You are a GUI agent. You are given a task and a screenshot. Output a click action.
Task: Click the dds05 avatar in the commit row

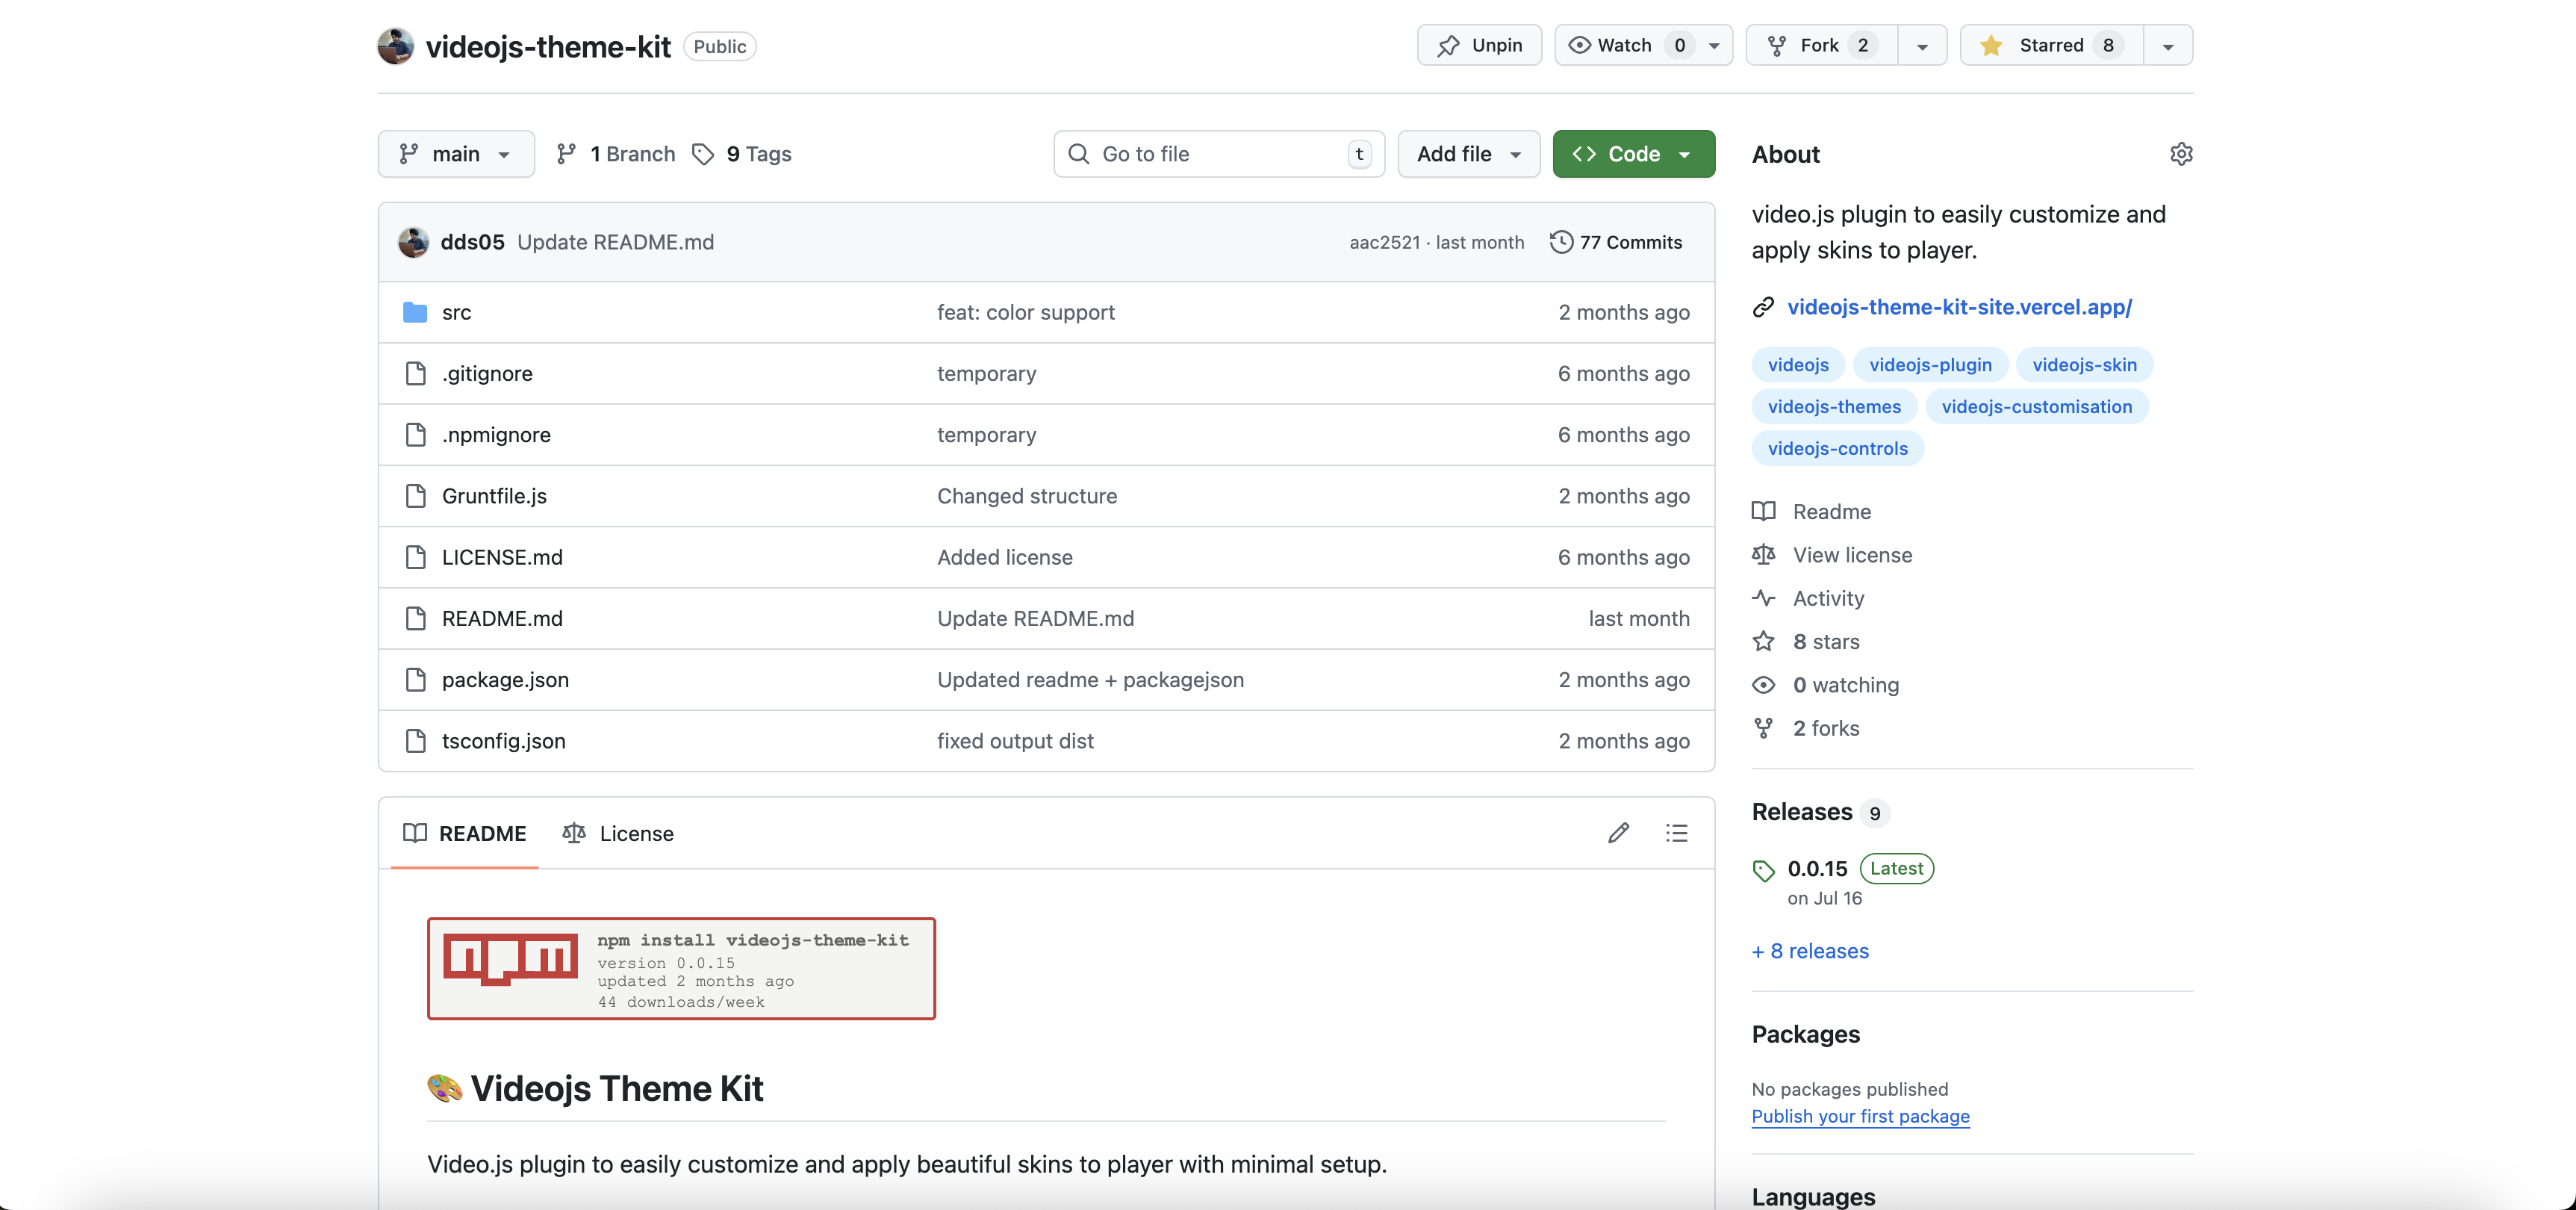[x=413, y=242]
